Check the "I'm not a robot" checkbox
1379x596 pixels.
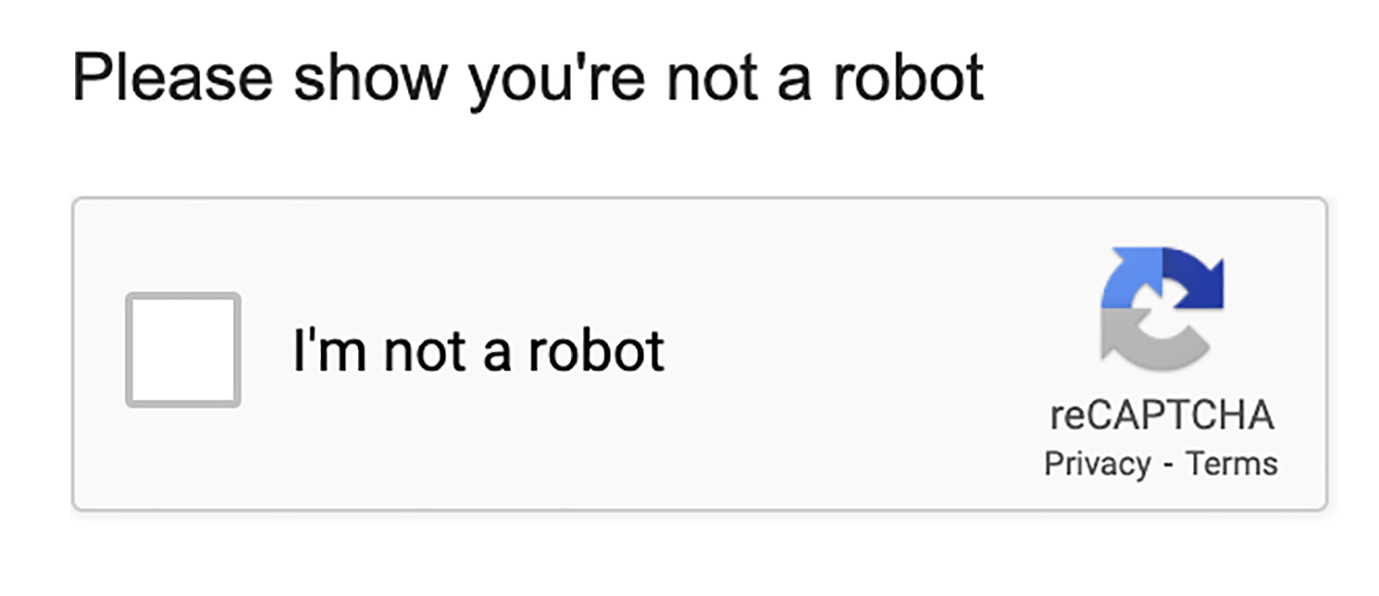183,350
